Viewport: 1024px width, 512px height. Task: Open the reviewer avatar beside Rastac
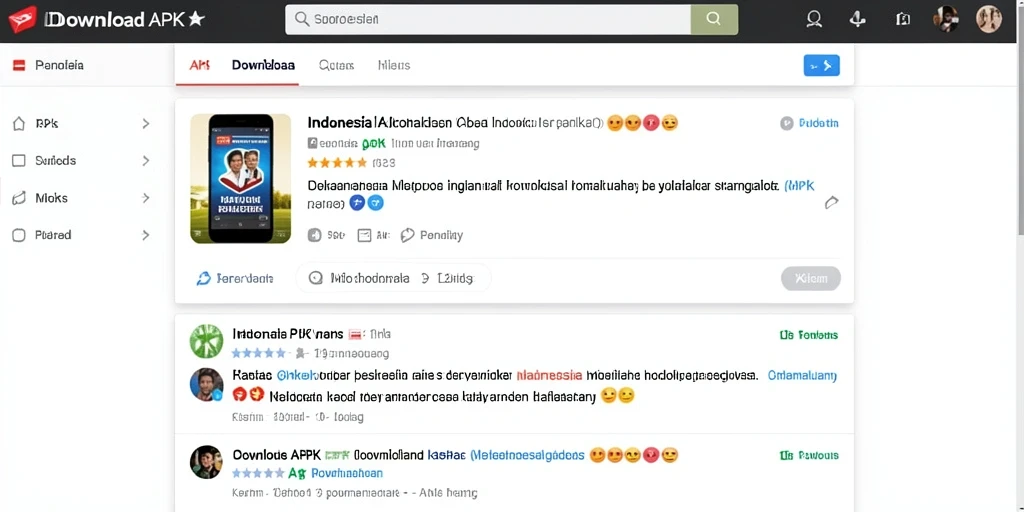click(x=206, y=385)
